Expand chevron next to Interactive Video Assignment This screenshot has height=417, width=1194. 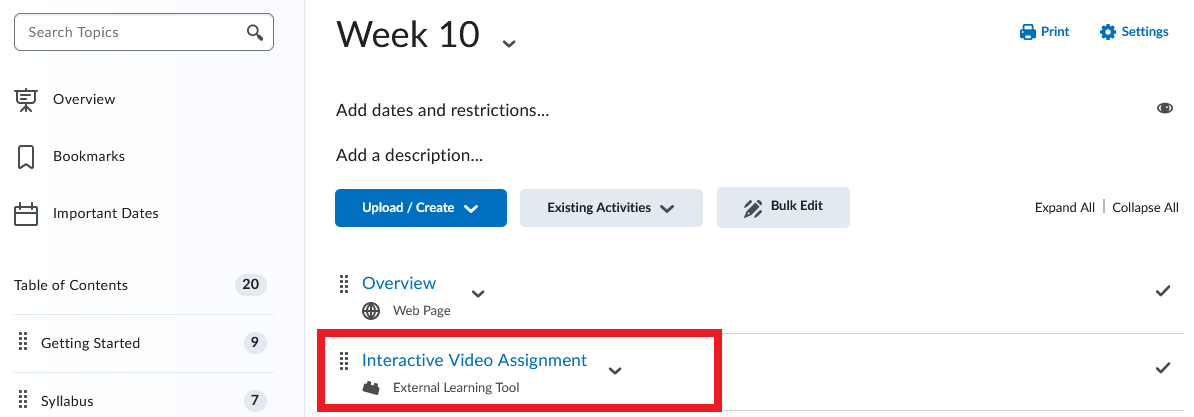(615, 371)
